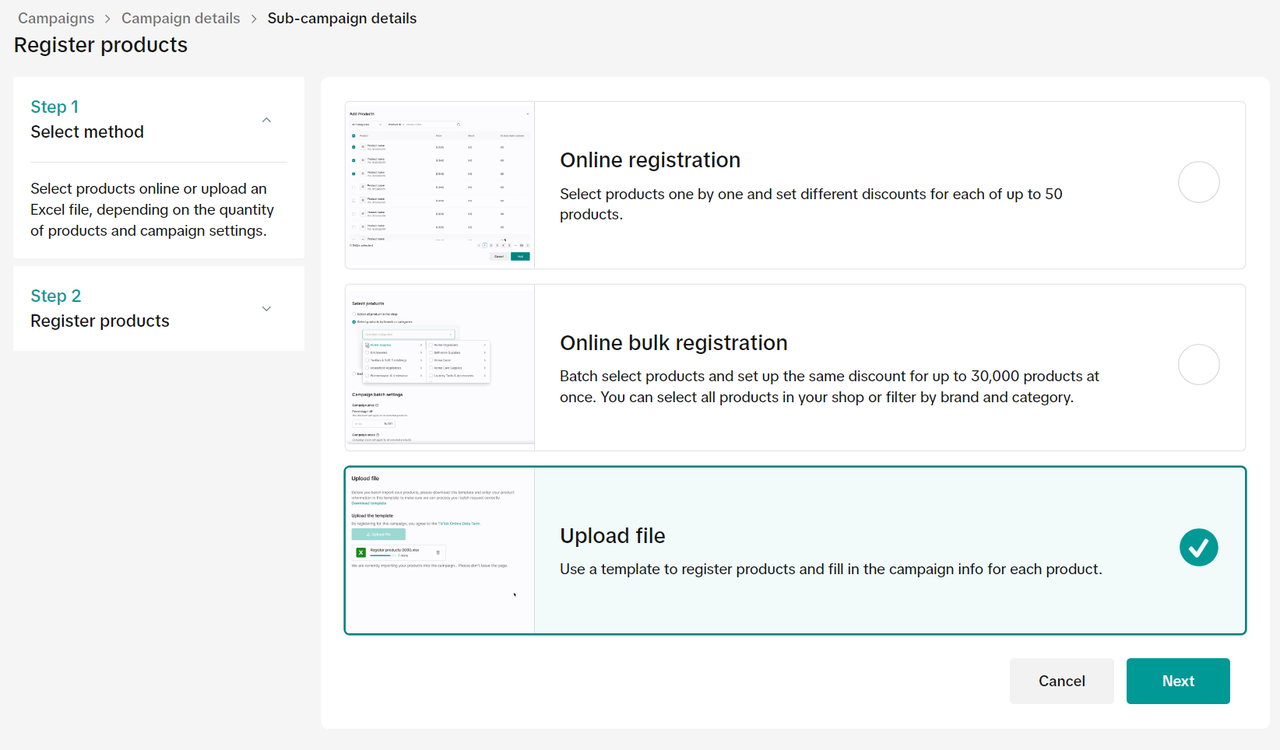Select the Online registration radio button
1280x750 pixels.
point(1198,183)
